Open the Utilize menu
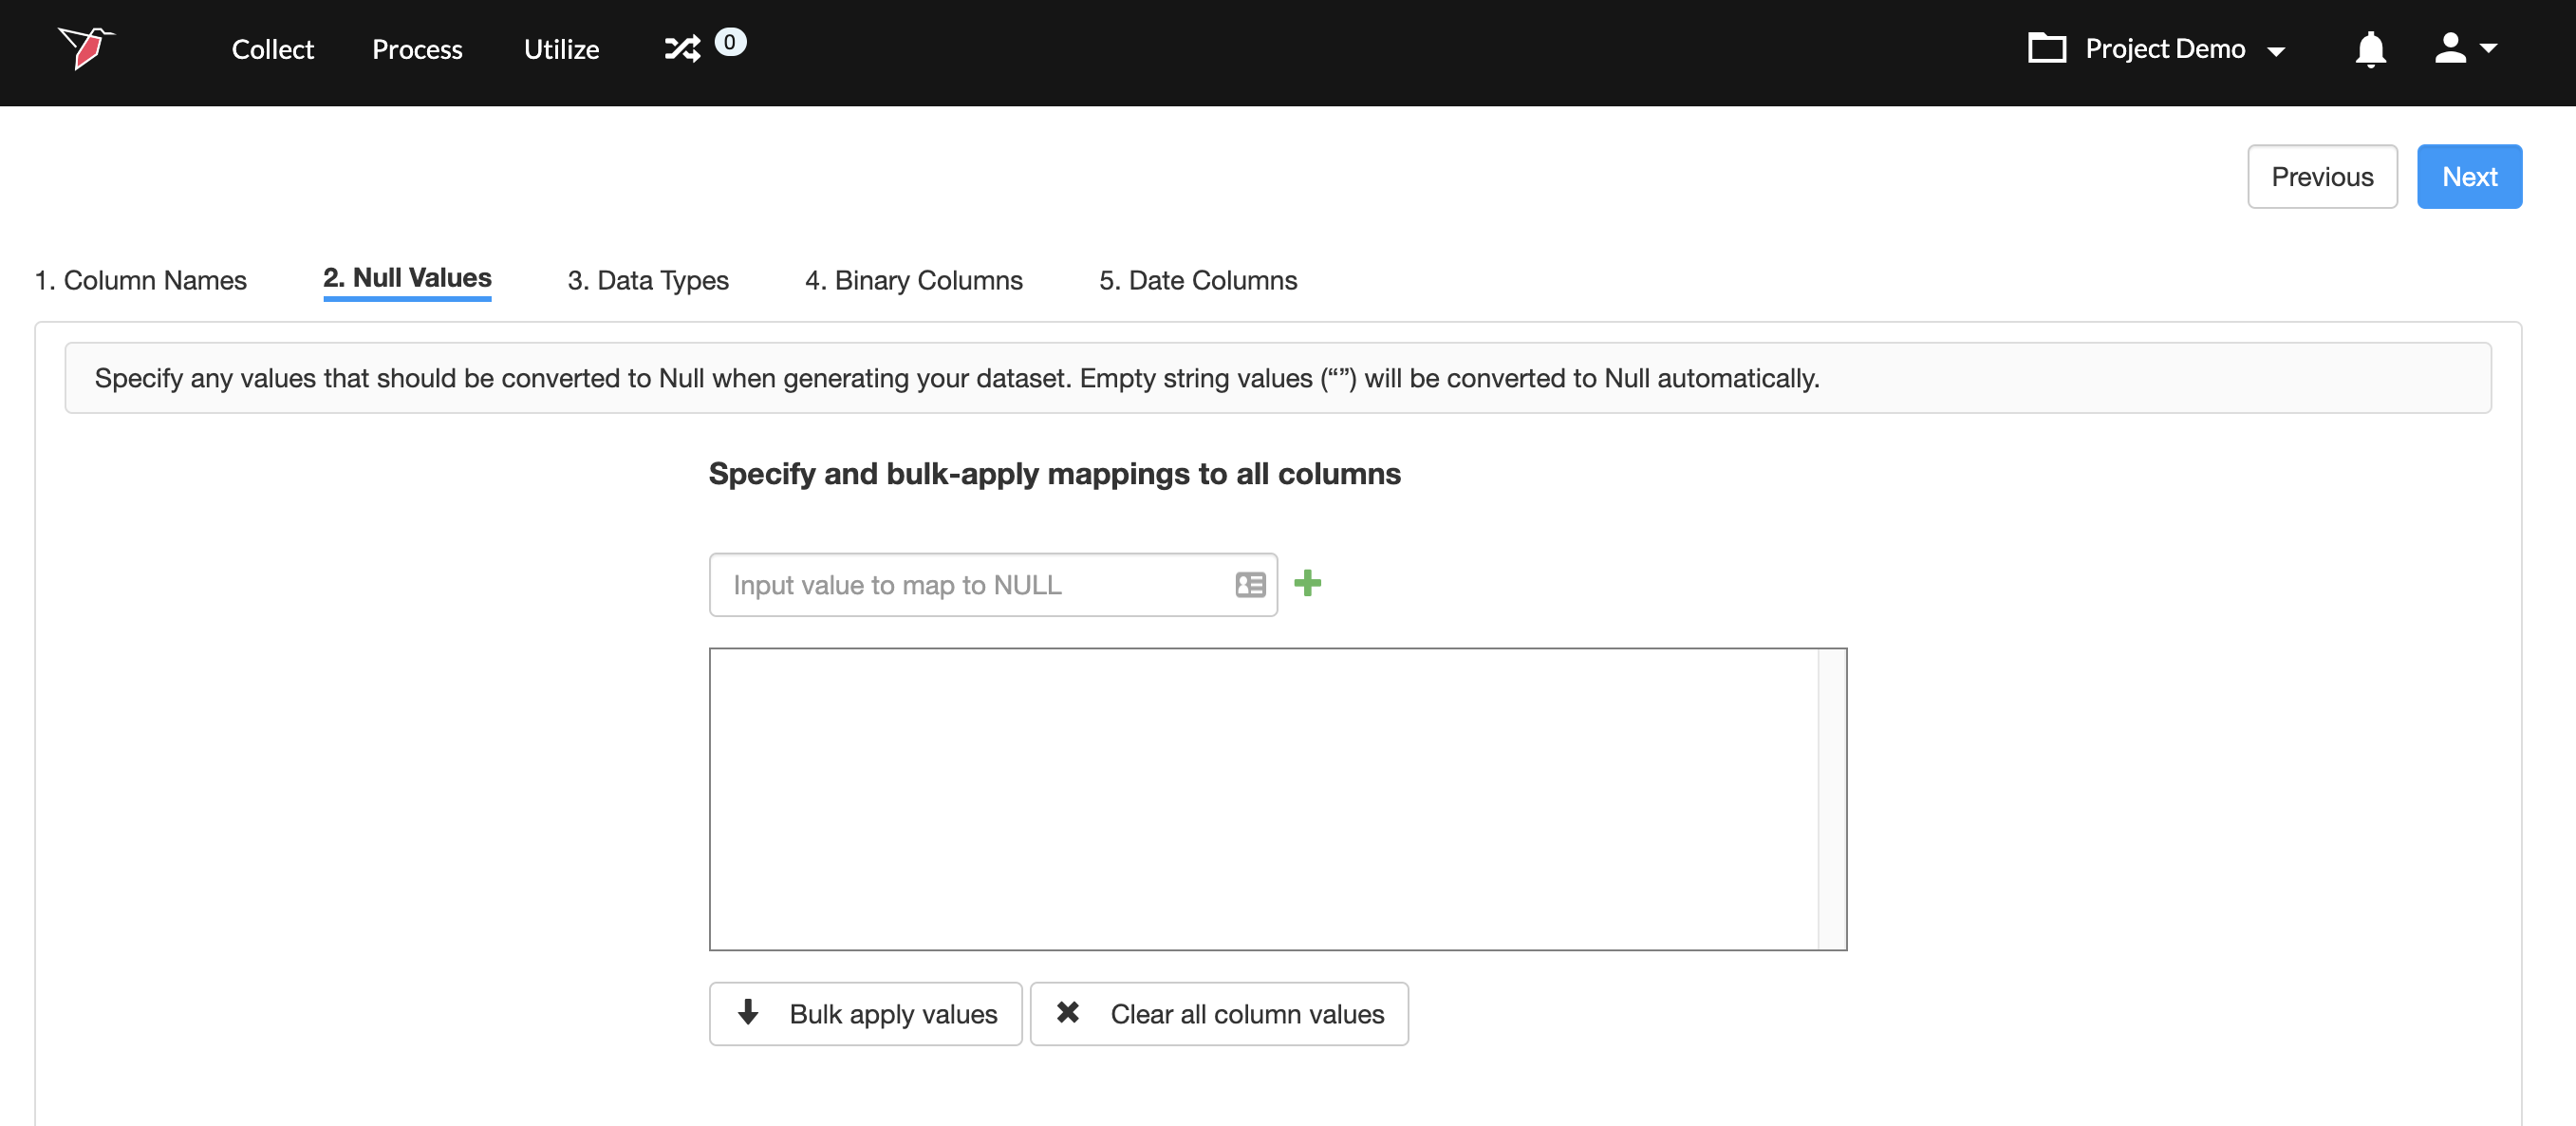The image size is (2576, 1126). tap(561, 49)
